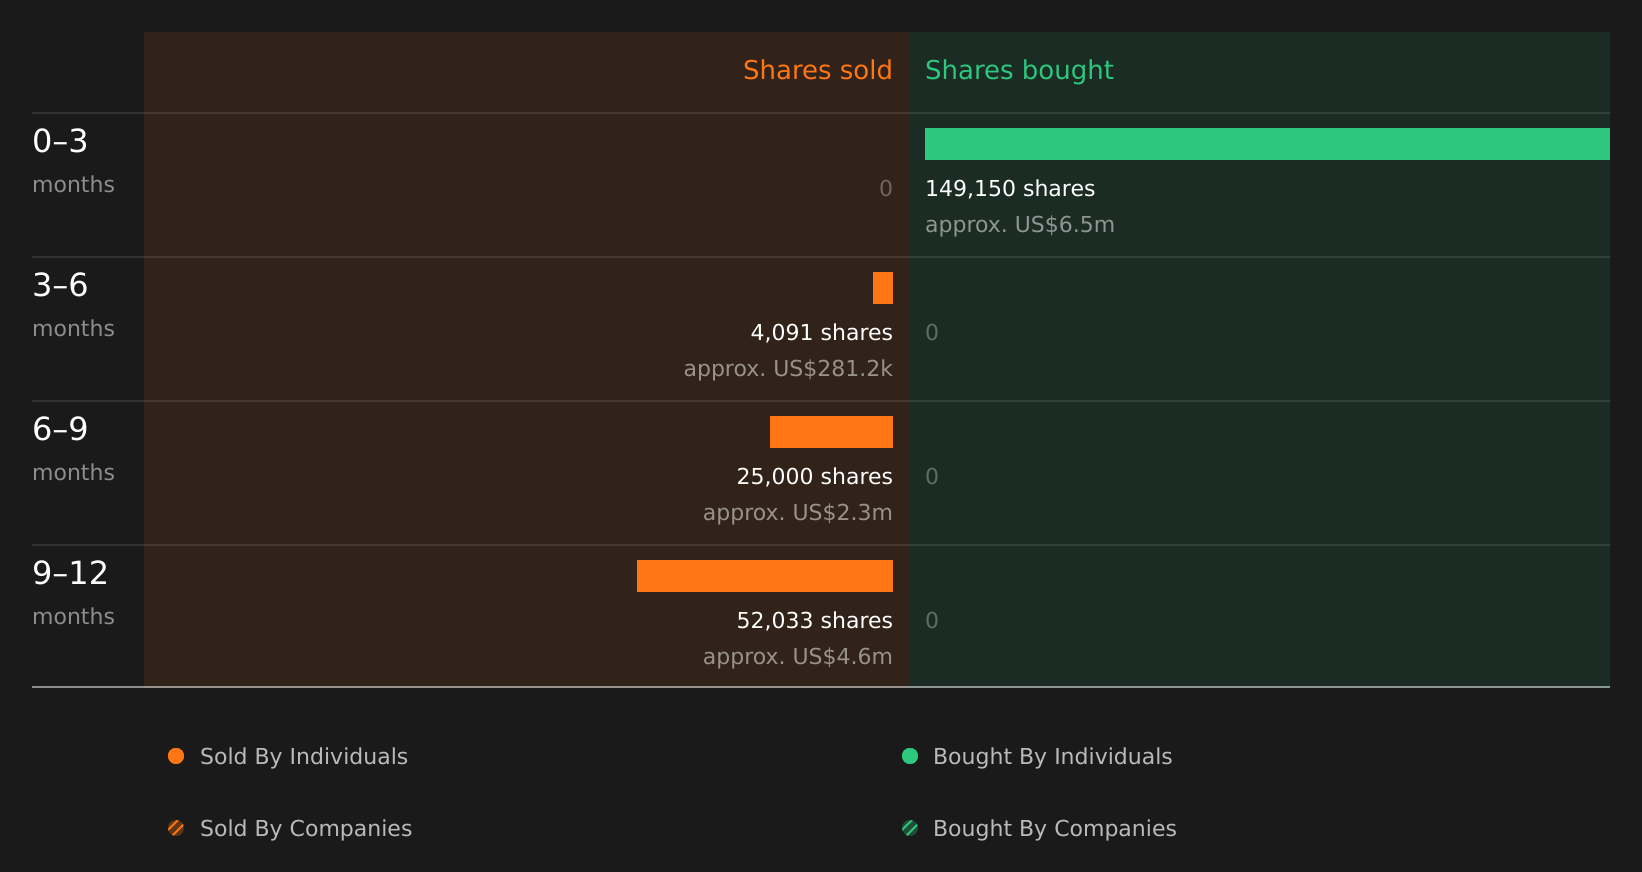This screenshot has height=872, width=1642.
Task: Click the 0–3 months row label
Action: click(74, 161)
